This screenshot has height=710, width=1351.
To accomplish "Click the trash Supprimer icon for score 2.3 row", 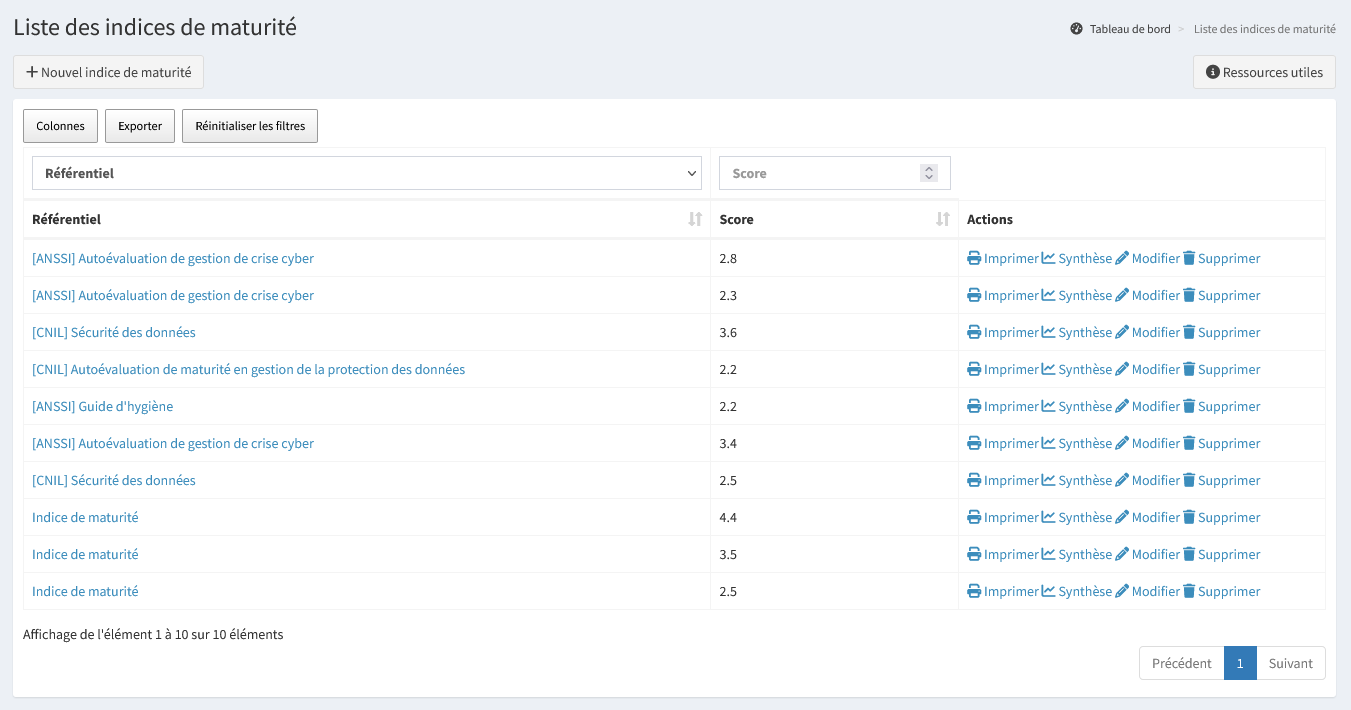I will click(1189, 295).
